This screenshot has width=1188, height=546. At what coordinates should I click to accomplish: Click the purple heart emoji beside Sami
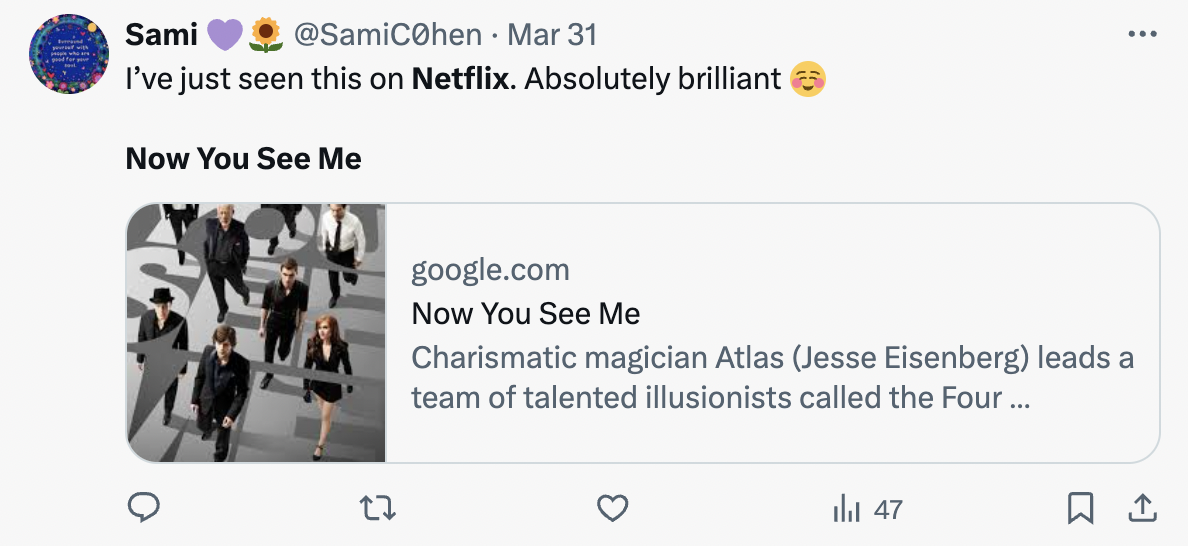226,35
